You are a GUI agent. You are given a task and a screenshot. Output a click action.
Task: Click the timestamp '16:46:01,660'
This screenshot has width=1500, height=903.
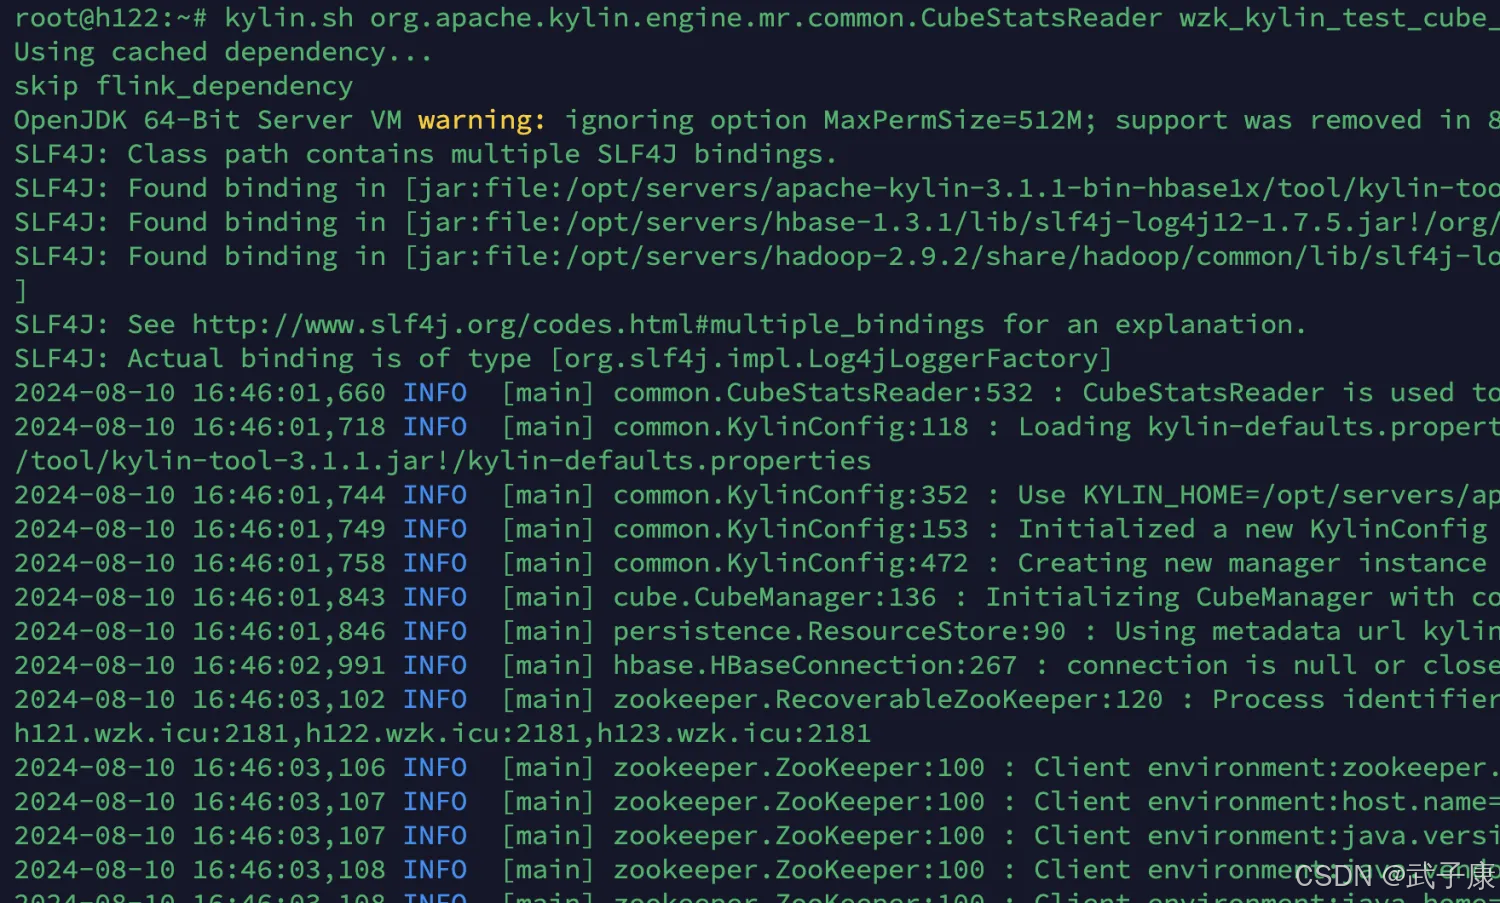pos(288,393)
